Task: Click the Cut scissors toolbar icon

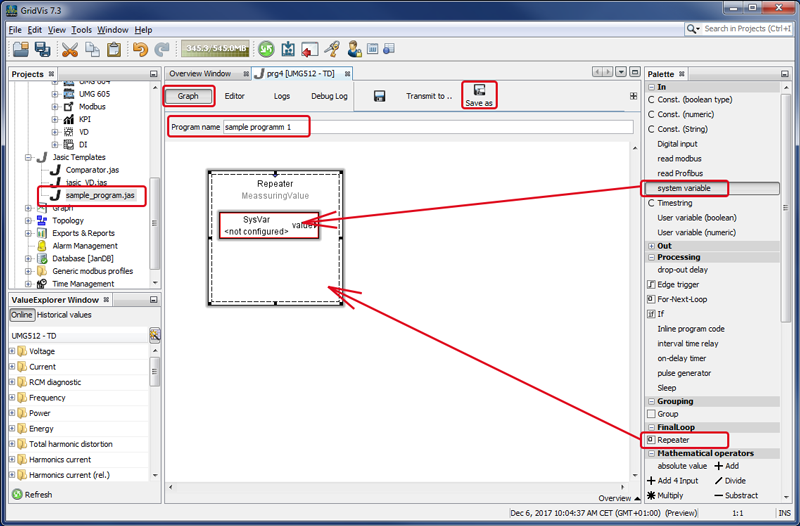Action: click(x=70, y=49)
